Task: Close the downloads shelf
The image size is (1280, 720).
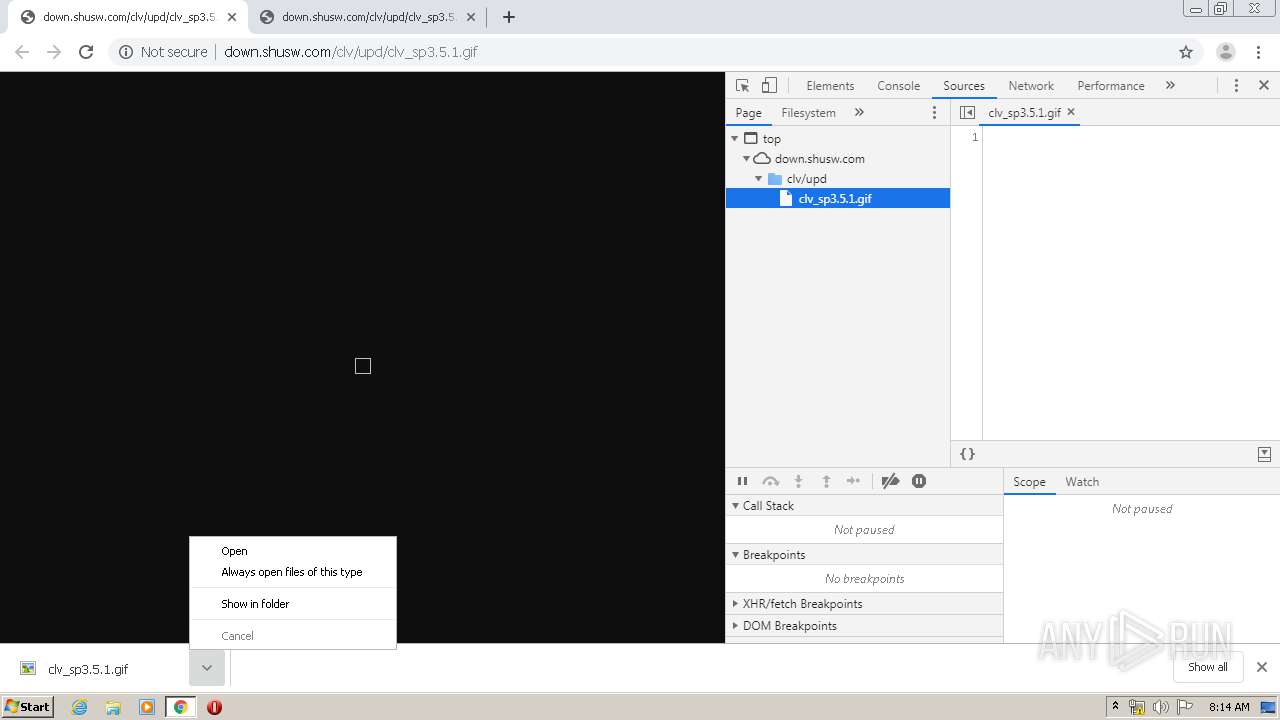Action: coord(1262,667)
